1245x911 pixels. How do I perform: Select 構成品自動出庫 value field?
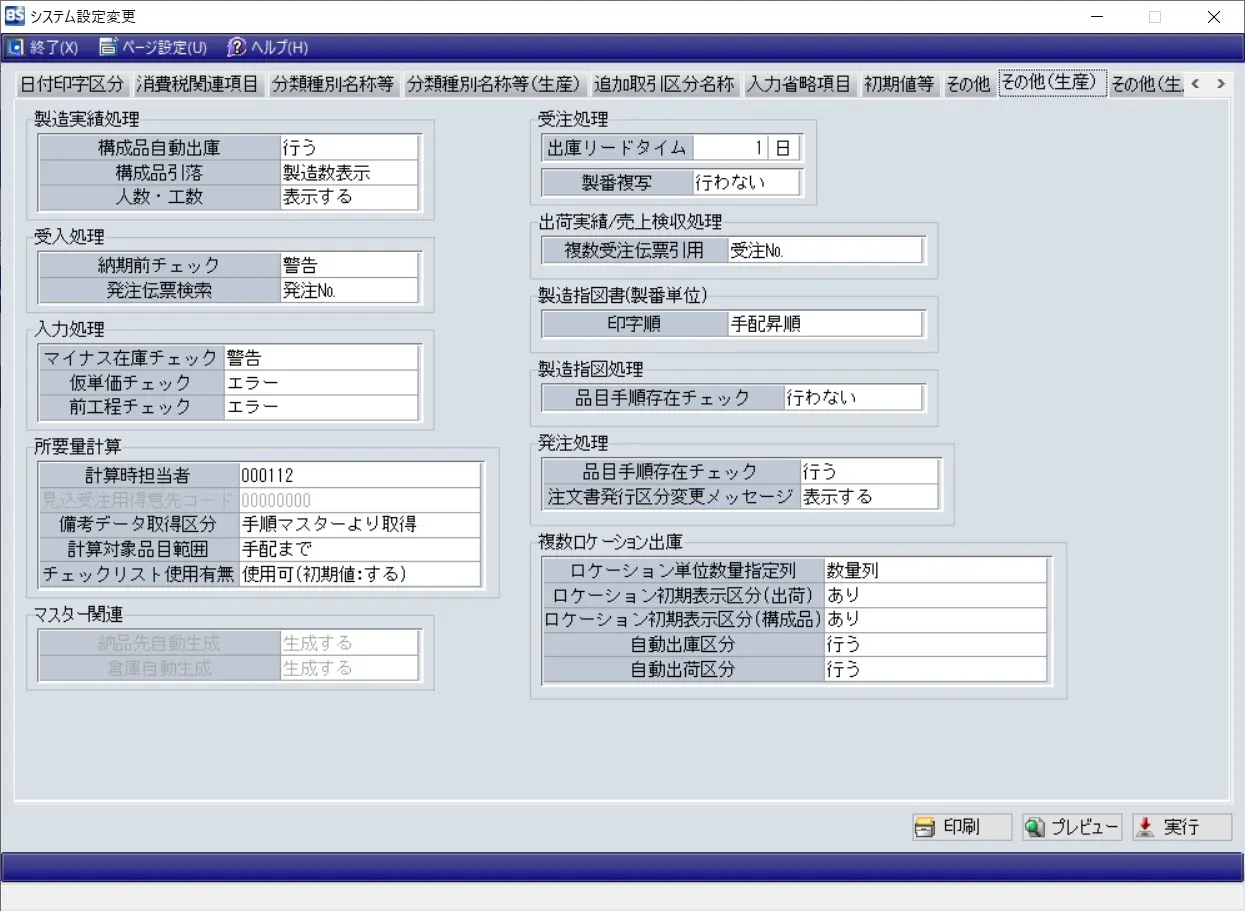[x=348, y=148]
